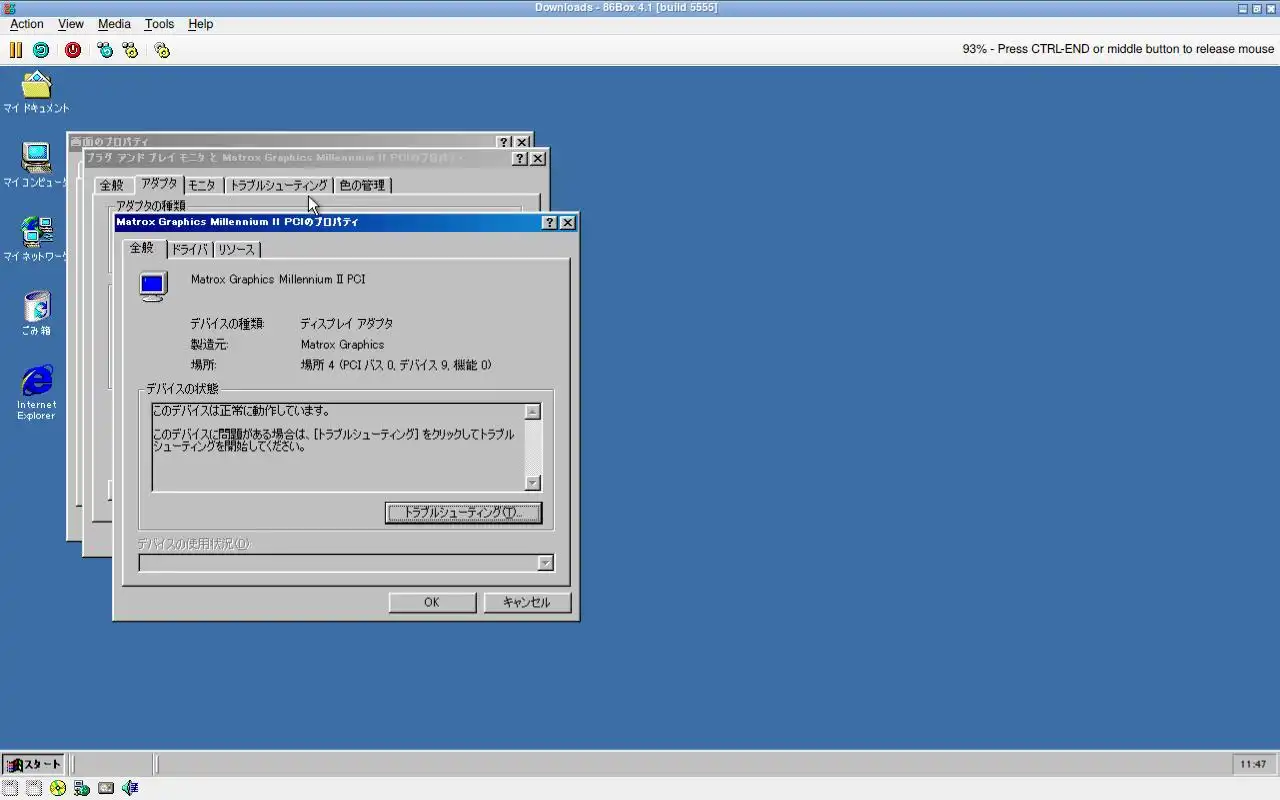Open 86Box settings via the gear icon
The height and width of the screenshot is (800, 1280).
coord(162,49)
